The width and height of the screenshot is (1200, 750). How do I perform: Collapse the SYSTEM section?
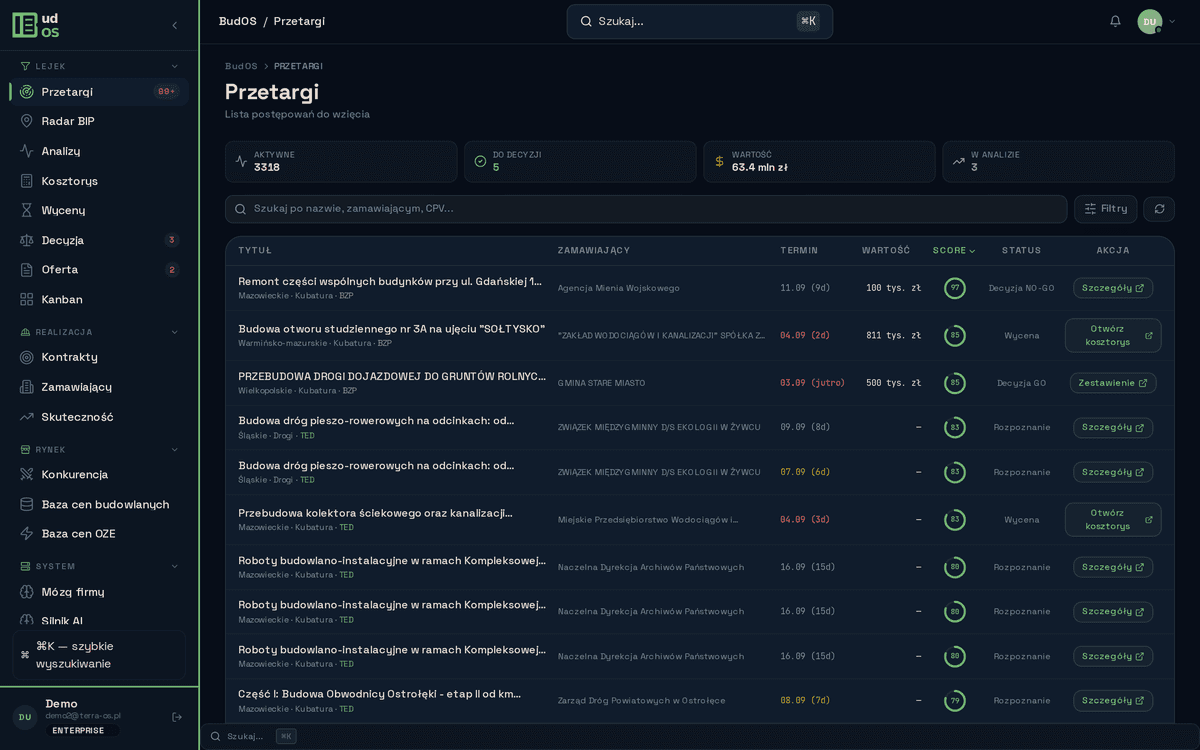175,566
